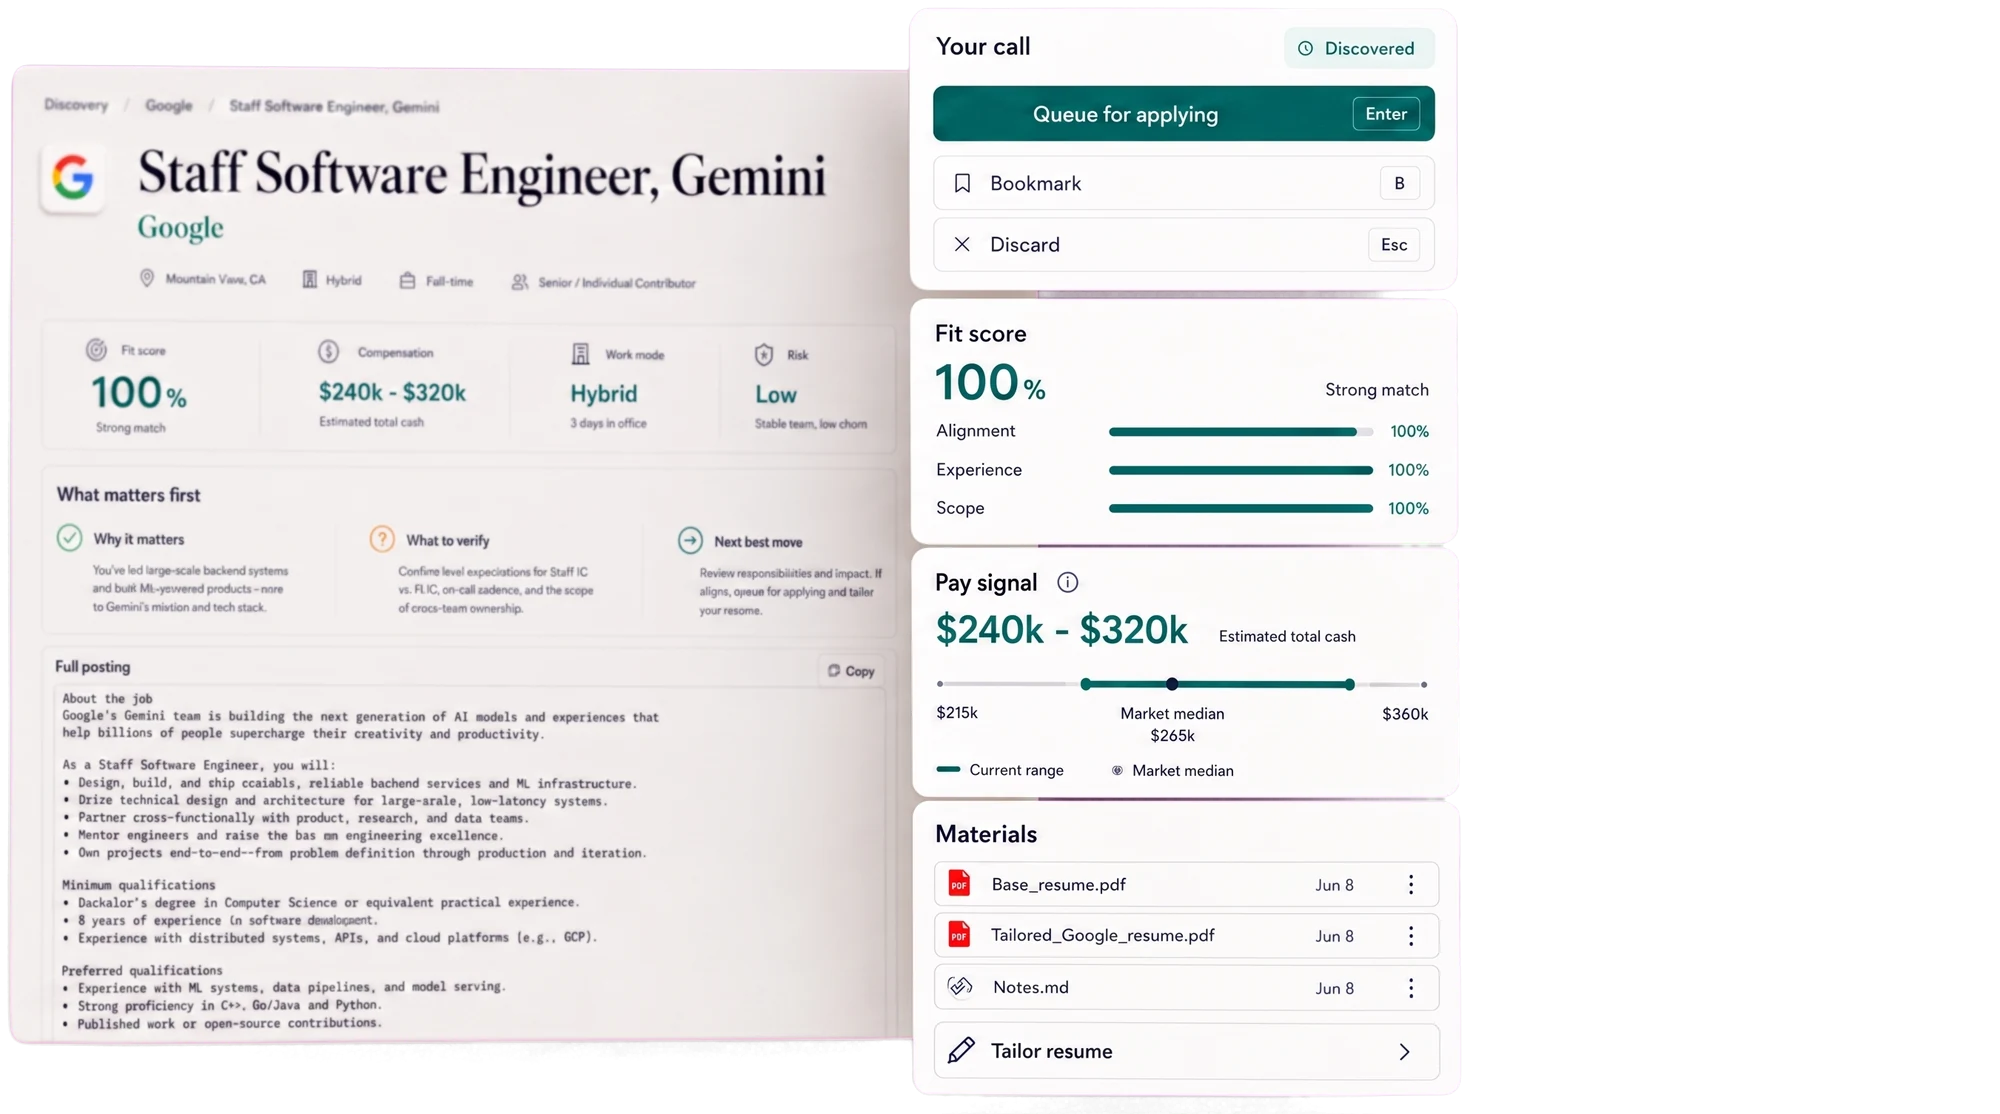This screenshot has height=1114, width=2000.
Task: Go to Discovery breadcrumb
Action: tap(76, 104)
